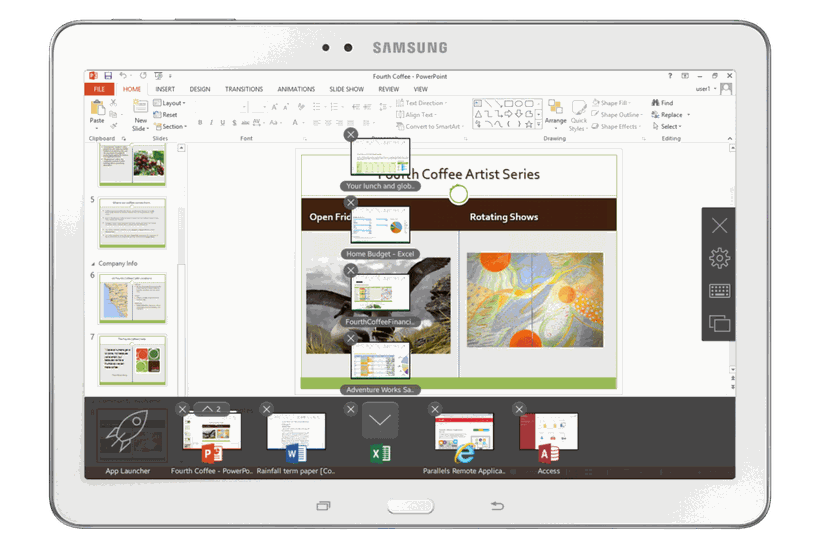Viewport: 820px width, 547px height.
Task: Click Convert to SmartArt
Action: pos(430,127)
